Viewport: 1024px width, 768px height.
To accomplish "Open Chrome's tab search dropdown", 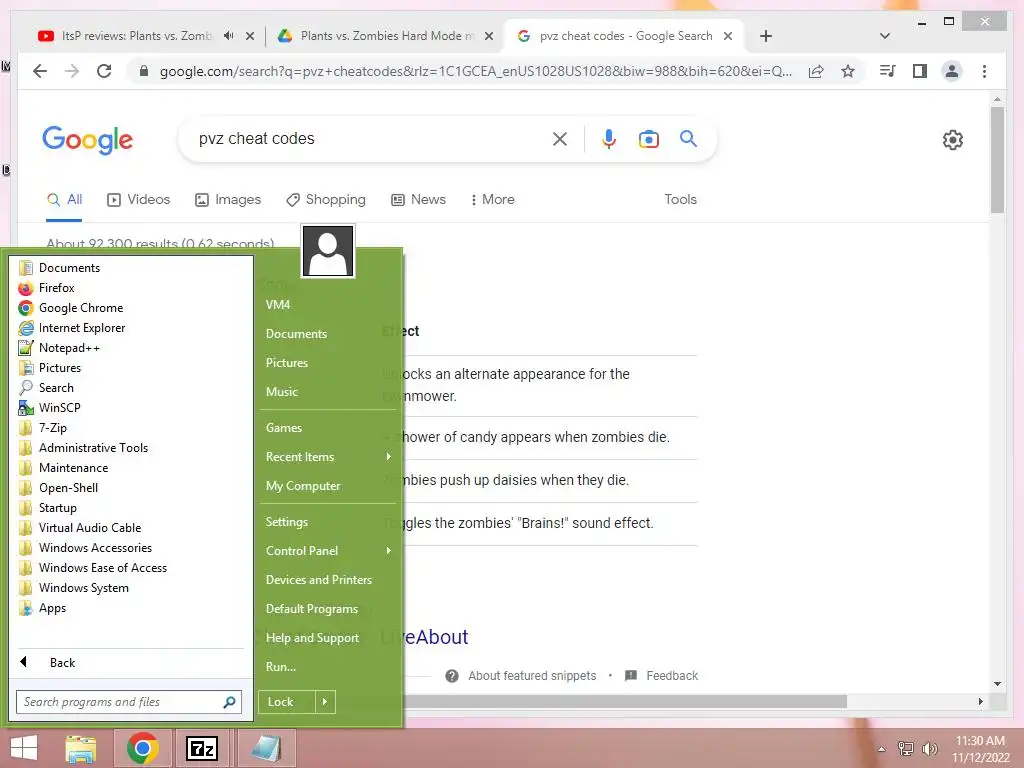I will [x=885, y=36].
